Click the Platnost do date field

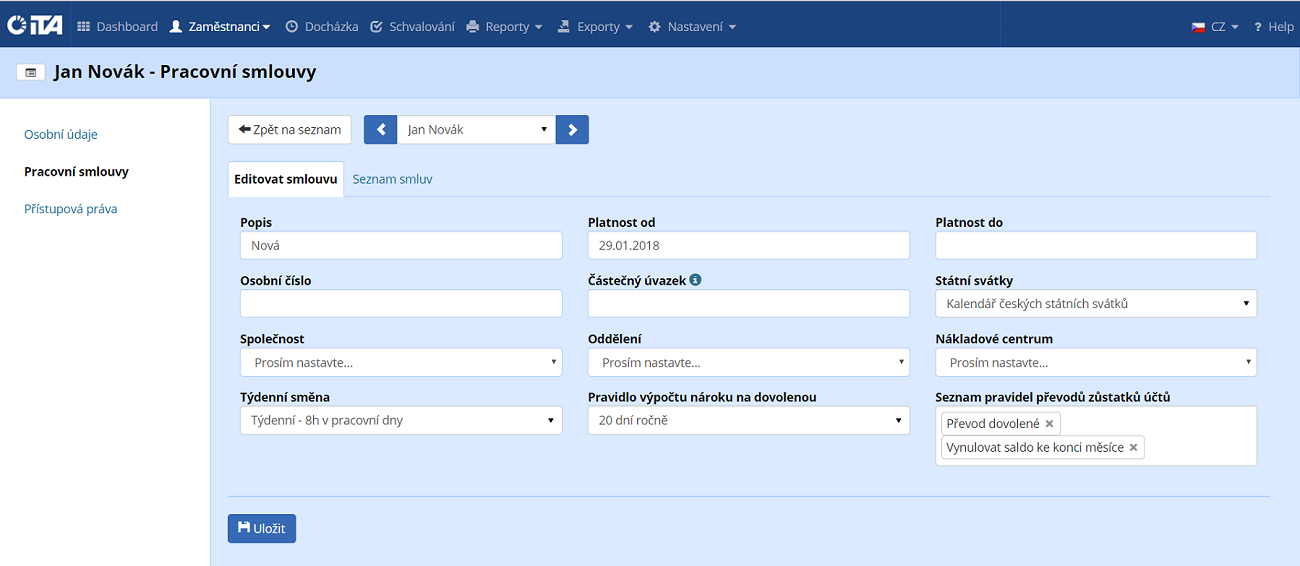click(x=1095, y=246)
